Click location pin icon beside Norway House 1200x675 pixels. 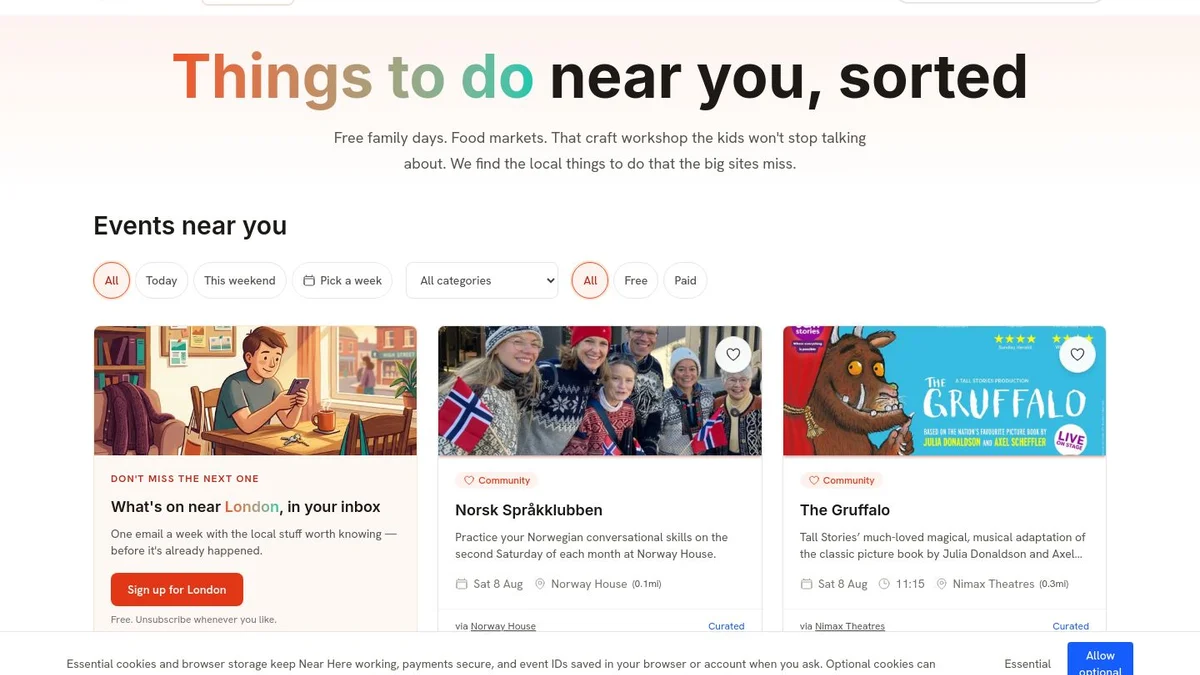(x=540, y=584)
